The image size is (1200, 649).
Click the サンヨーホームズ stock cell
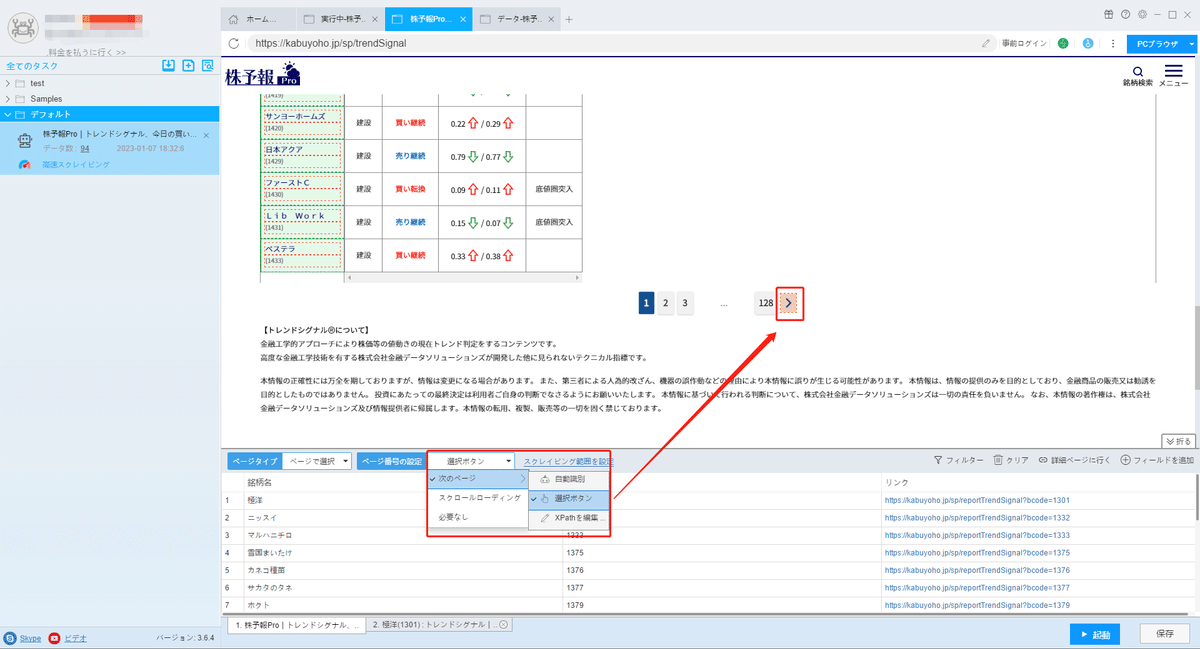coord(301,122)
